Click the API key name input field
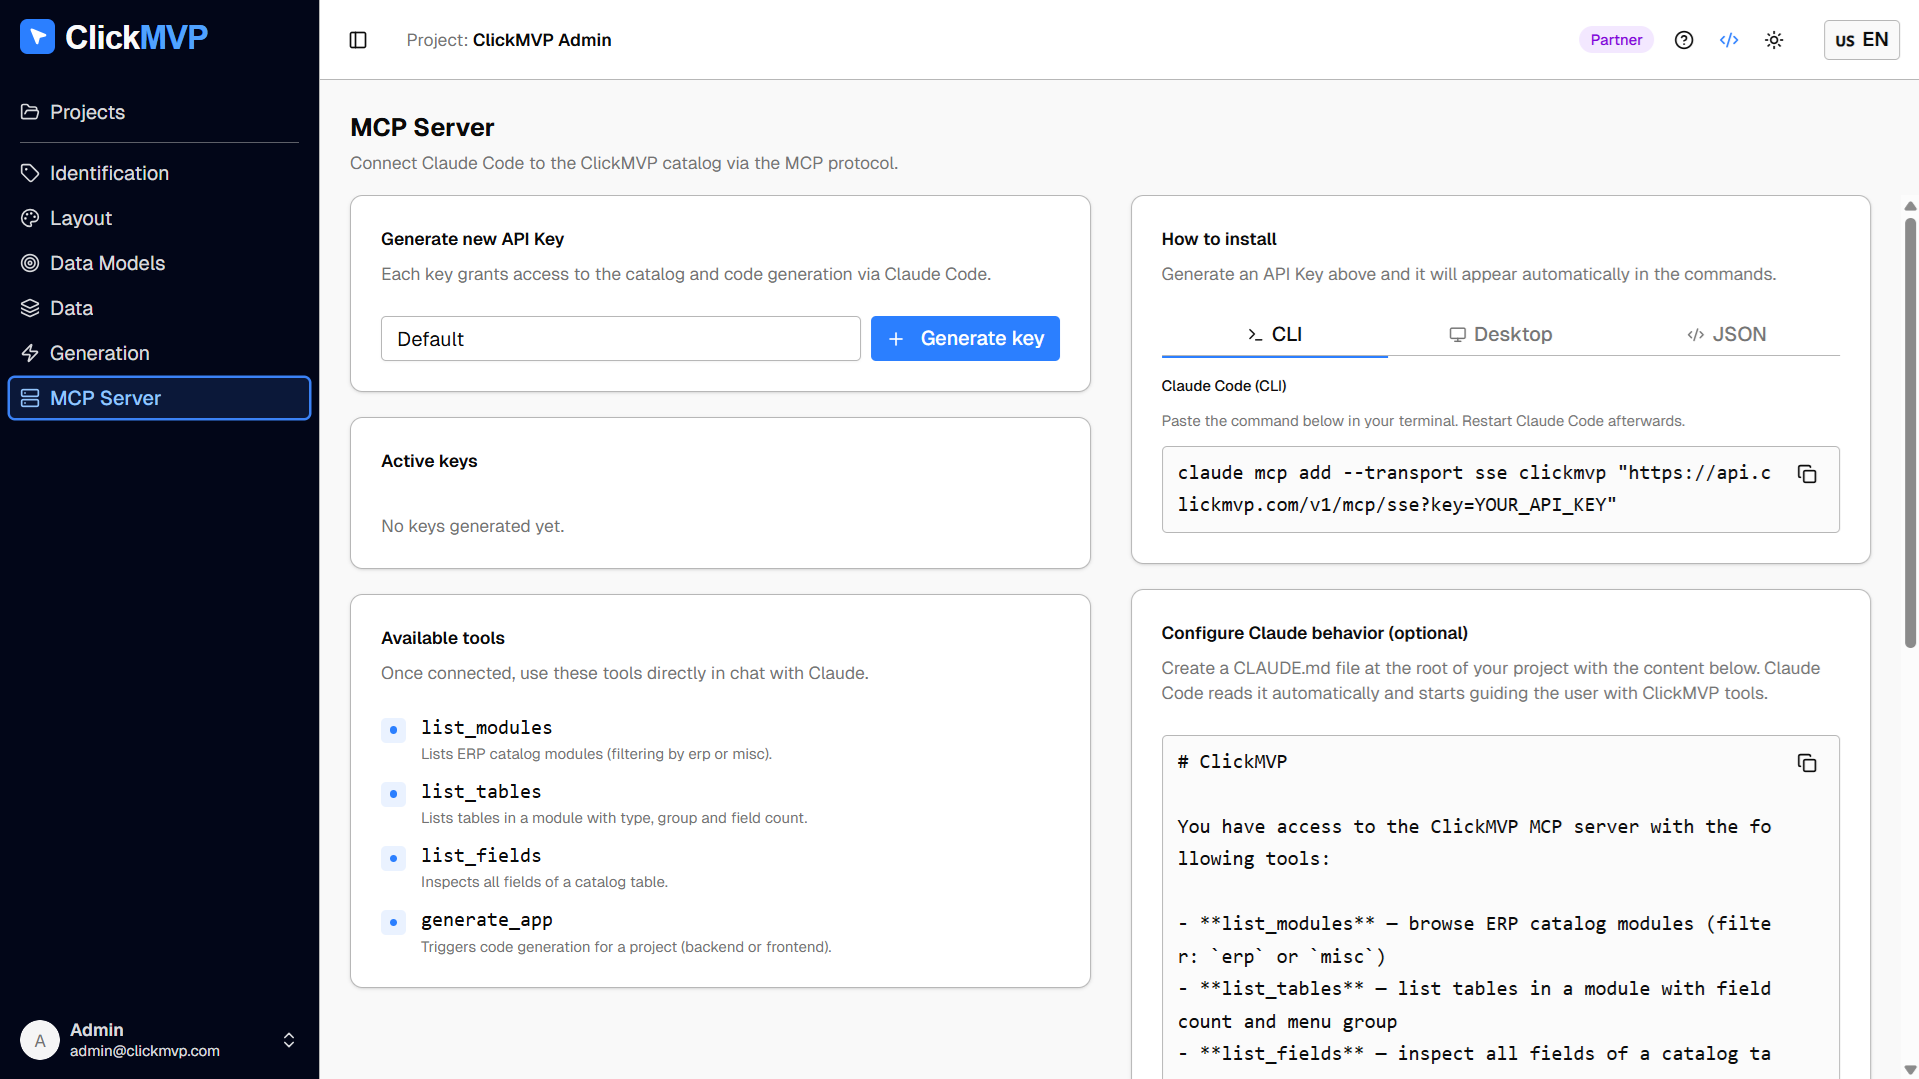 coord(620,339)
